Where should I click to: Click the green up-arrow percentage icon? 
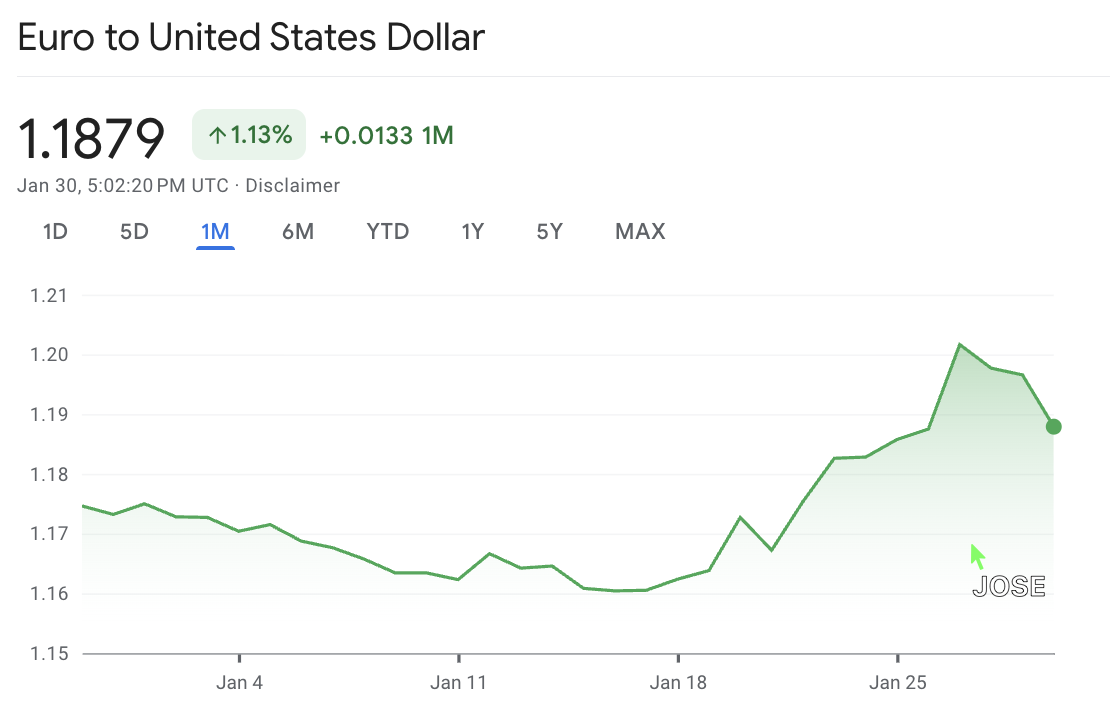tap(217, 135)
